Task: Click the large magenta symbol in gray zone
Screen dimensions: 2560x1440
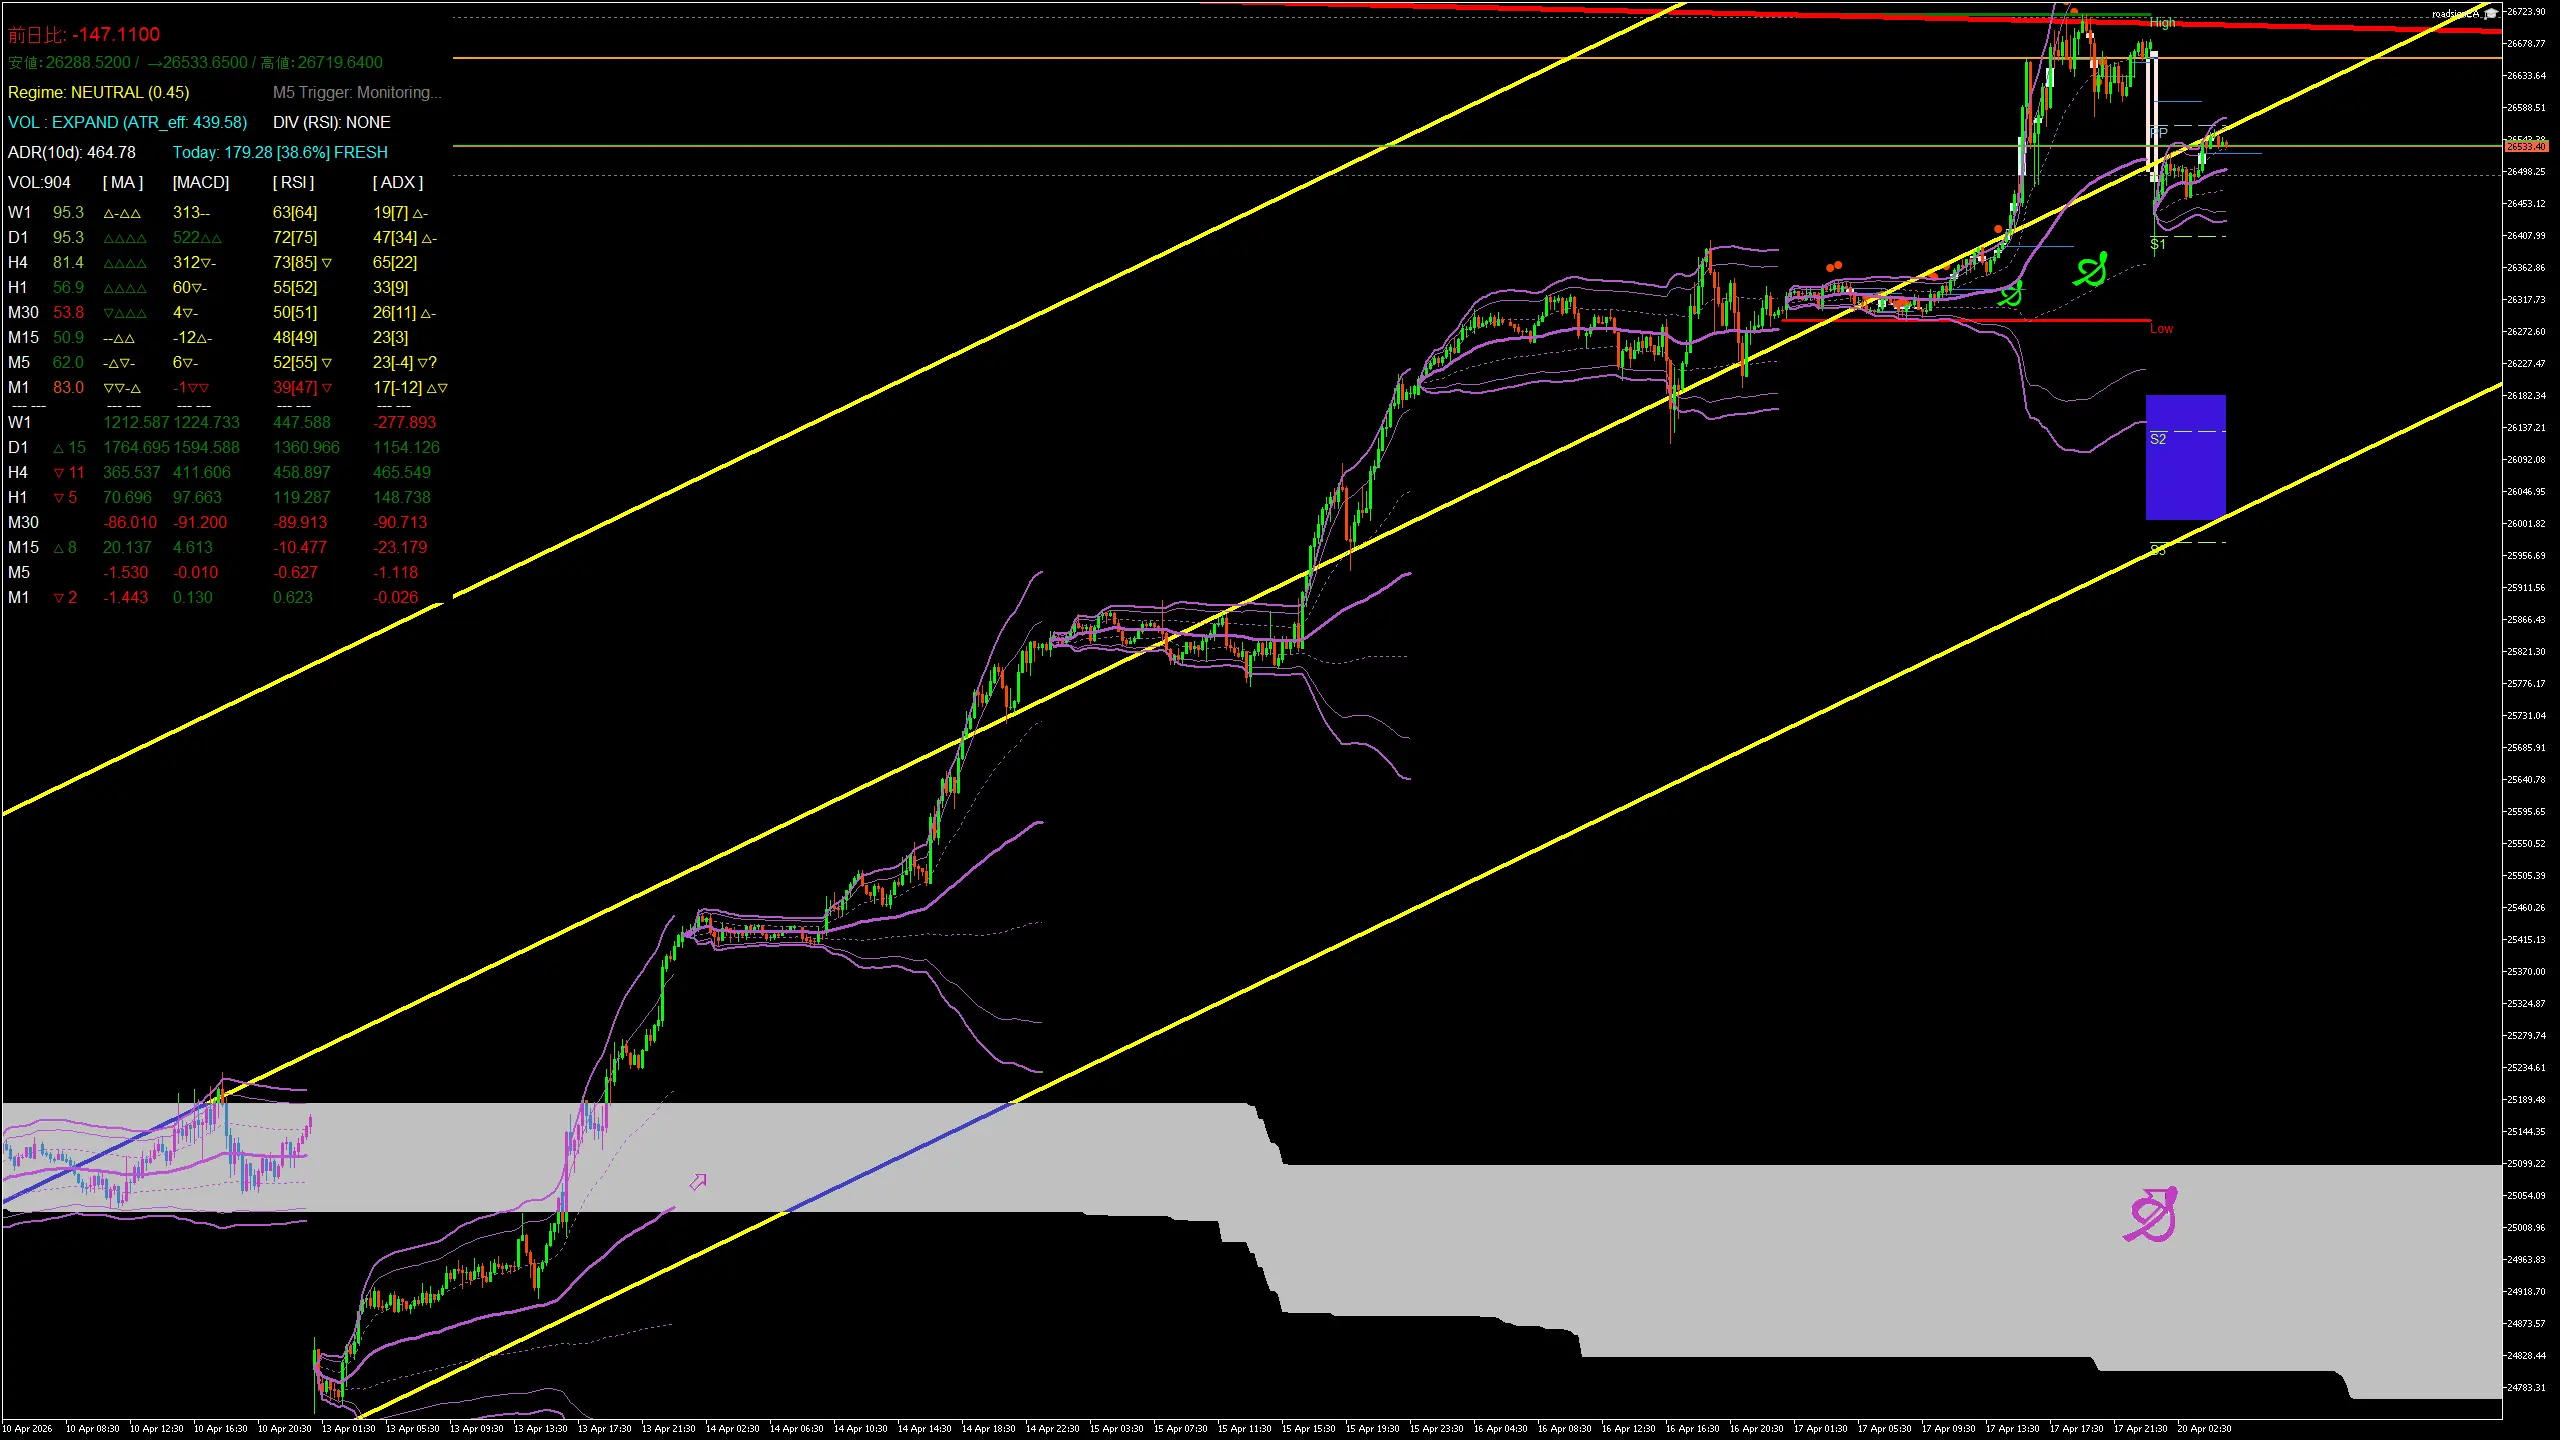Action: pos(2152,1215)
